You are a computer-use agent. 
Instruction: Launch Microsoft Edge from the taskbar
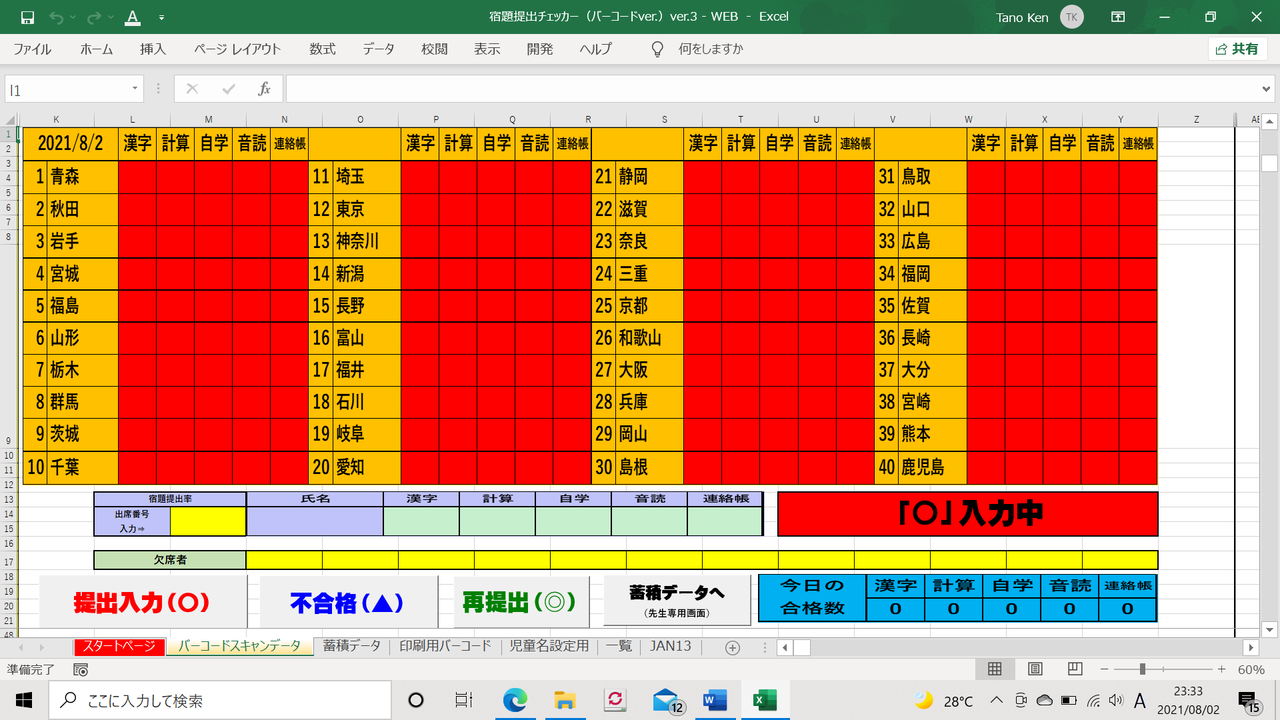point(515,700)
